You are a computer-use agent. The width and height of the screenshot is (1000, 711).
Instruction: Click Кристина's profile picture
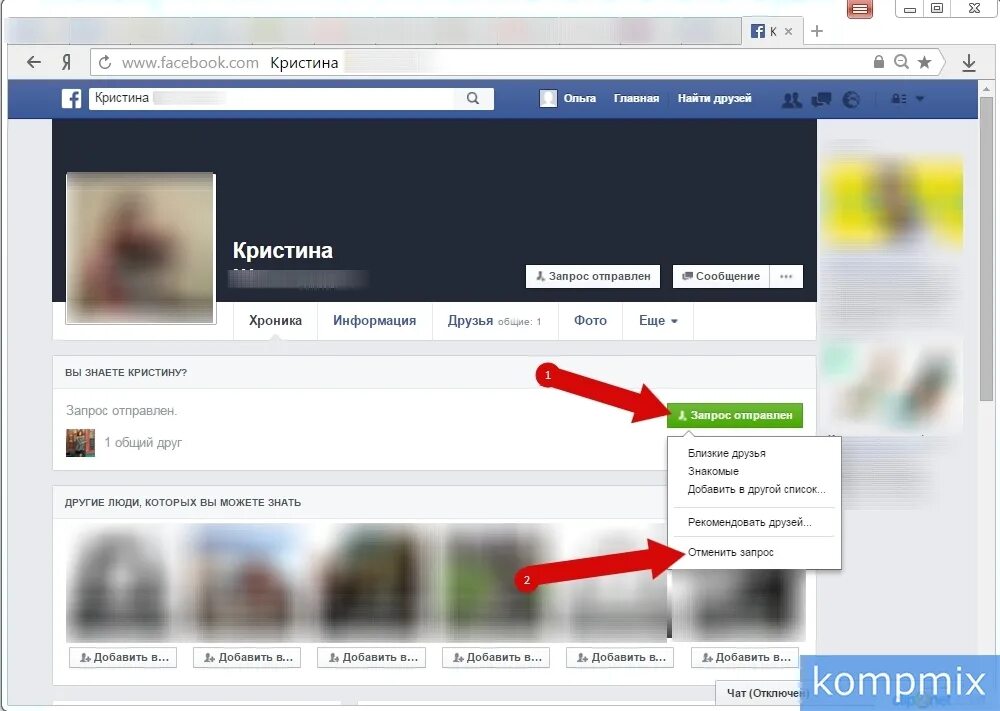pyautogui.click(x=140, y=248)
